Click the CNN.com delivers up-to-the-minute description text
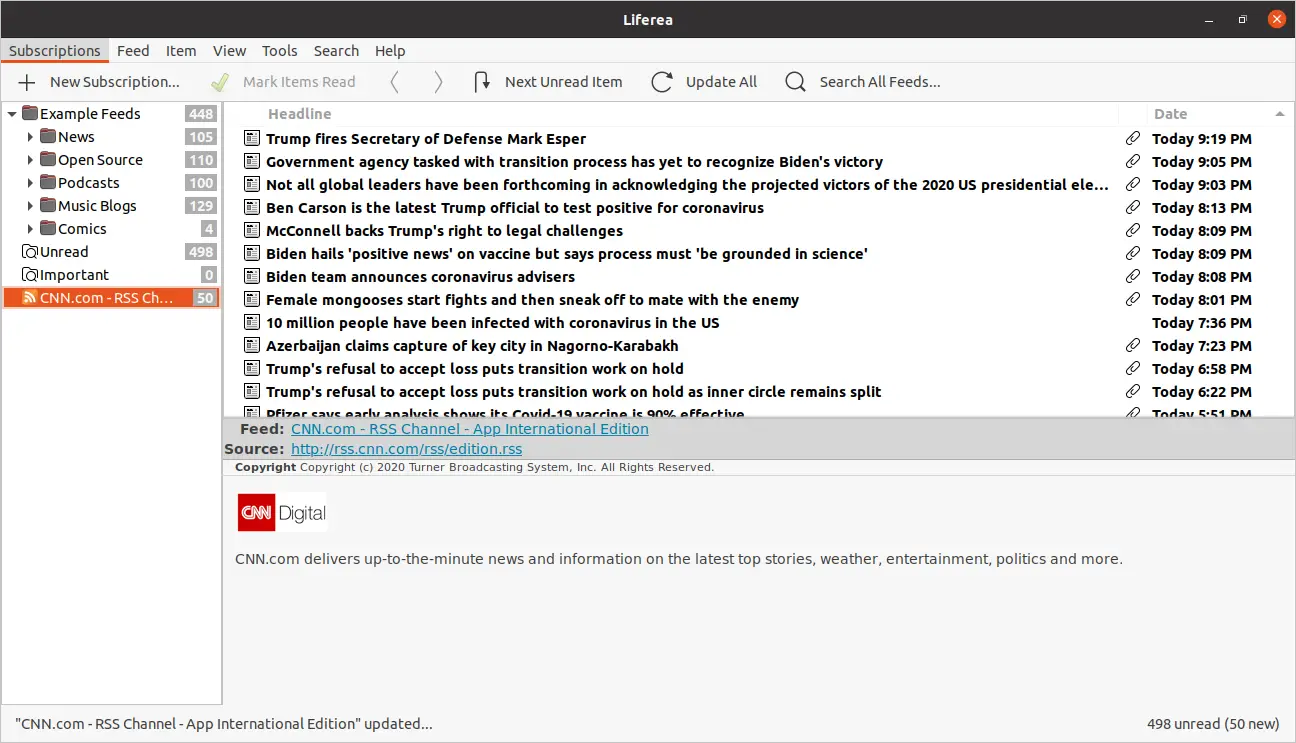 click(679, 559)
